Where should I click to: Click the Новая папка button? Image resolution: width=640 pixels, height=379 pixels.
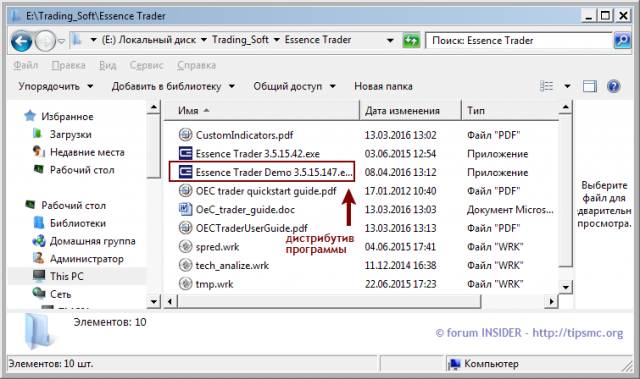click(x=383, y=86)
